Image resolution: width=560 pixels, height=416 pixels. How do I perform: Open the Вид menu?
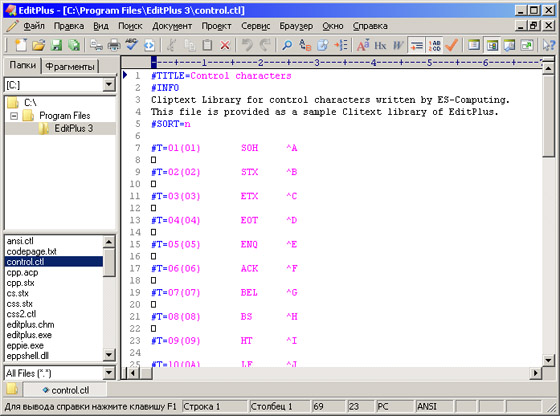[101, 26]
